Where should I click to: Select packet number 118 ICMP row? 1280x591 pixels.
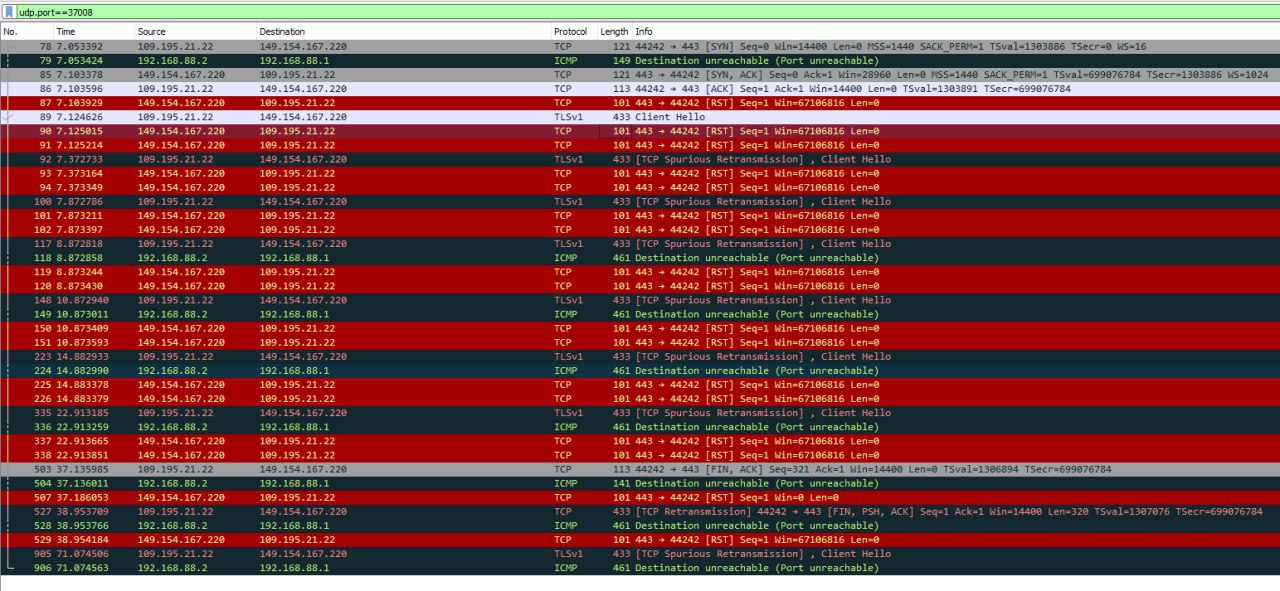point(640,257)
